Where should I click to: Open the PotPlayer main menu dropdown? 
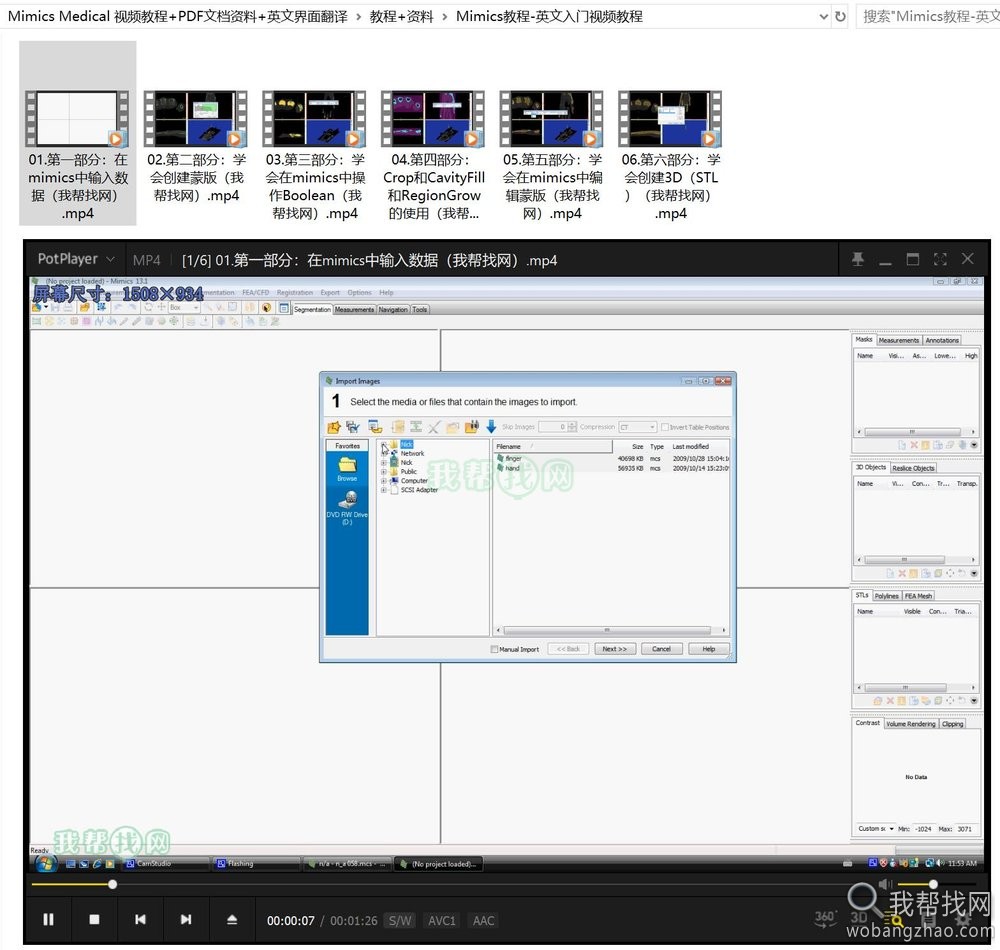(77, 259)
